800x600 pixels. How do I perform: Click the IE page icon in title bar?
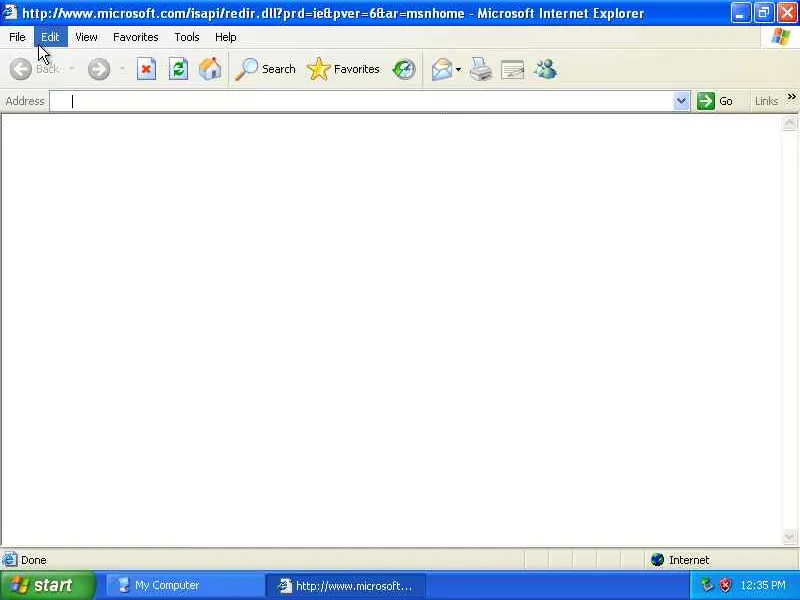(9, 12)
